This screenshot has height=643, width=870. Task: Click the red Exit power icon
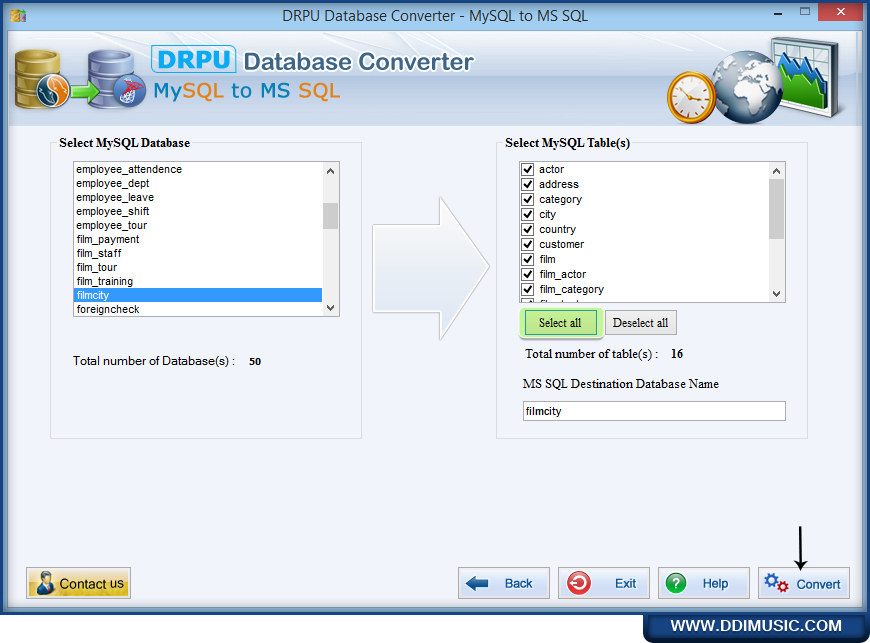[x=579, y=583]
